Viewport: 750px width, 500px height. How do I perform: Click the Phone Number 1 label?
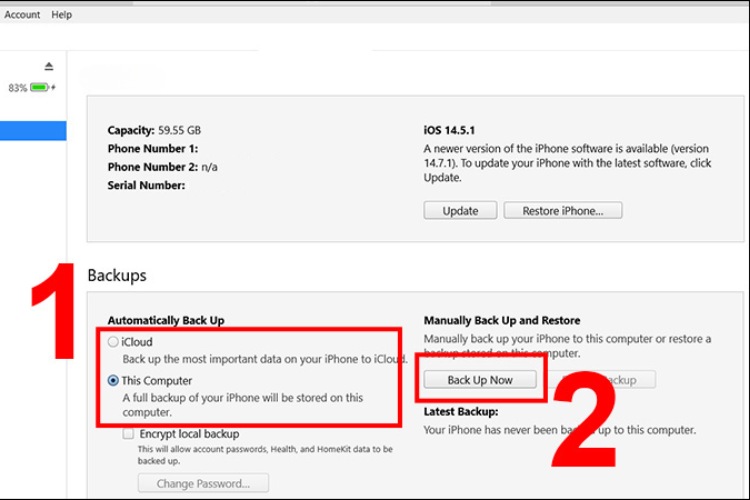click(x=153, y=149)
